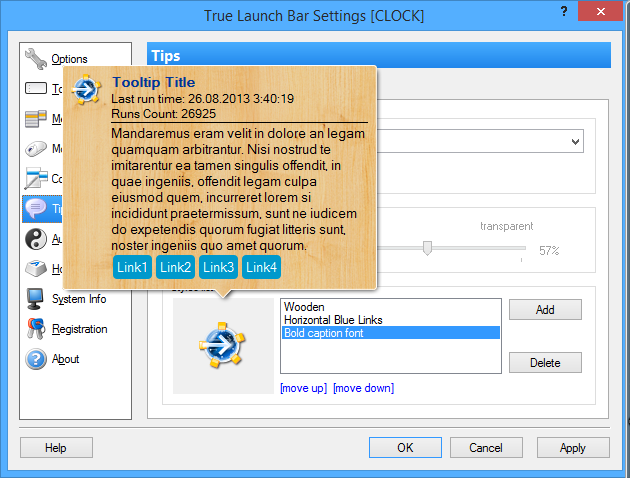The height and width of the screenshot is (478, 630).
Task: Select the menu layout icon in sidebar
Action: pos(36,118)
